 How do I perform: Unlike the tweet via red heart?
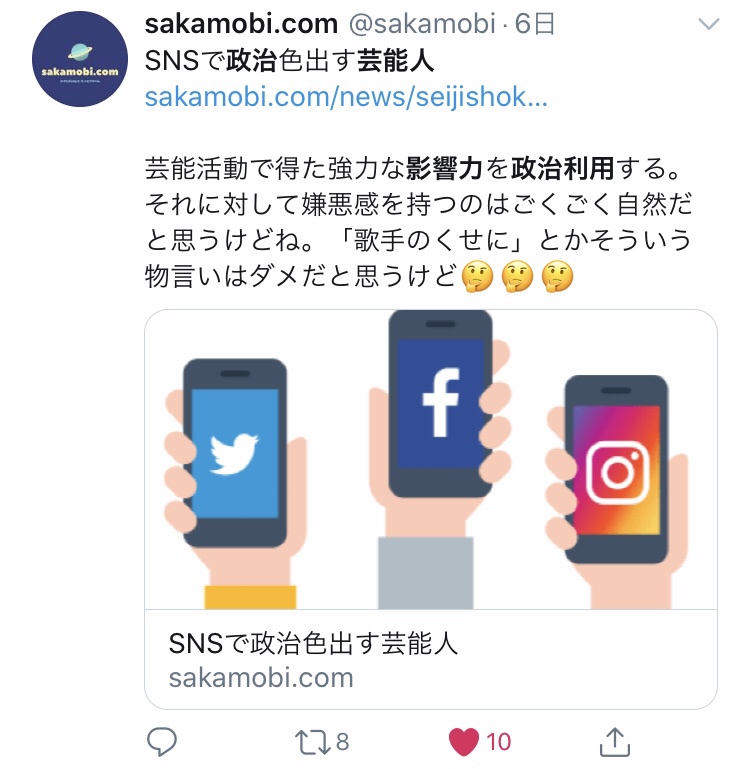point(464,742)
